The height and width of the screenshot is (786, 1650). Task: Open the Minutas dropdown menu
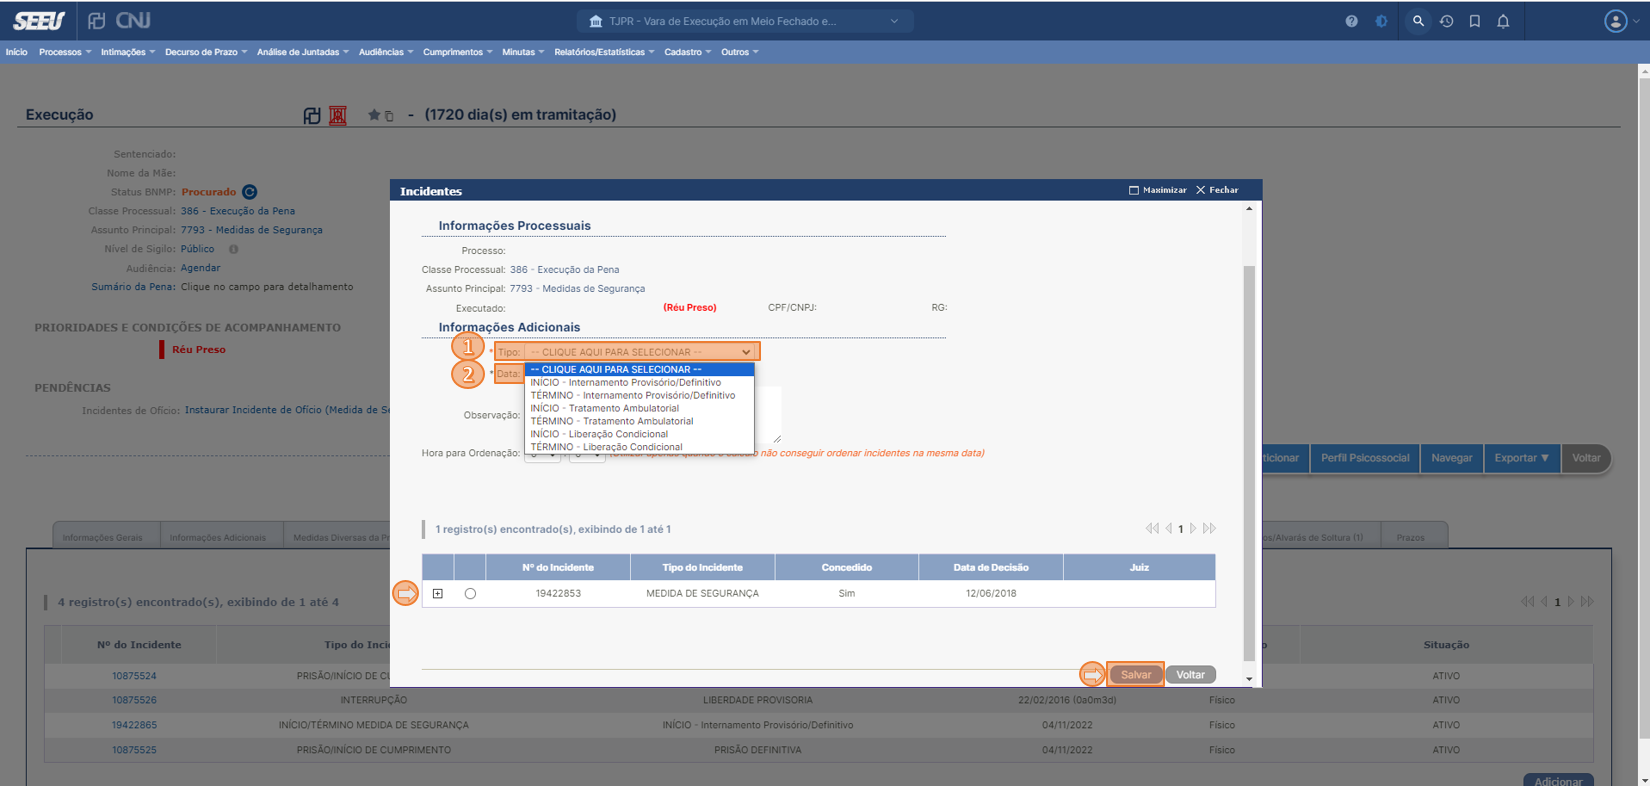pyautogui.click(x=523, y=52)
